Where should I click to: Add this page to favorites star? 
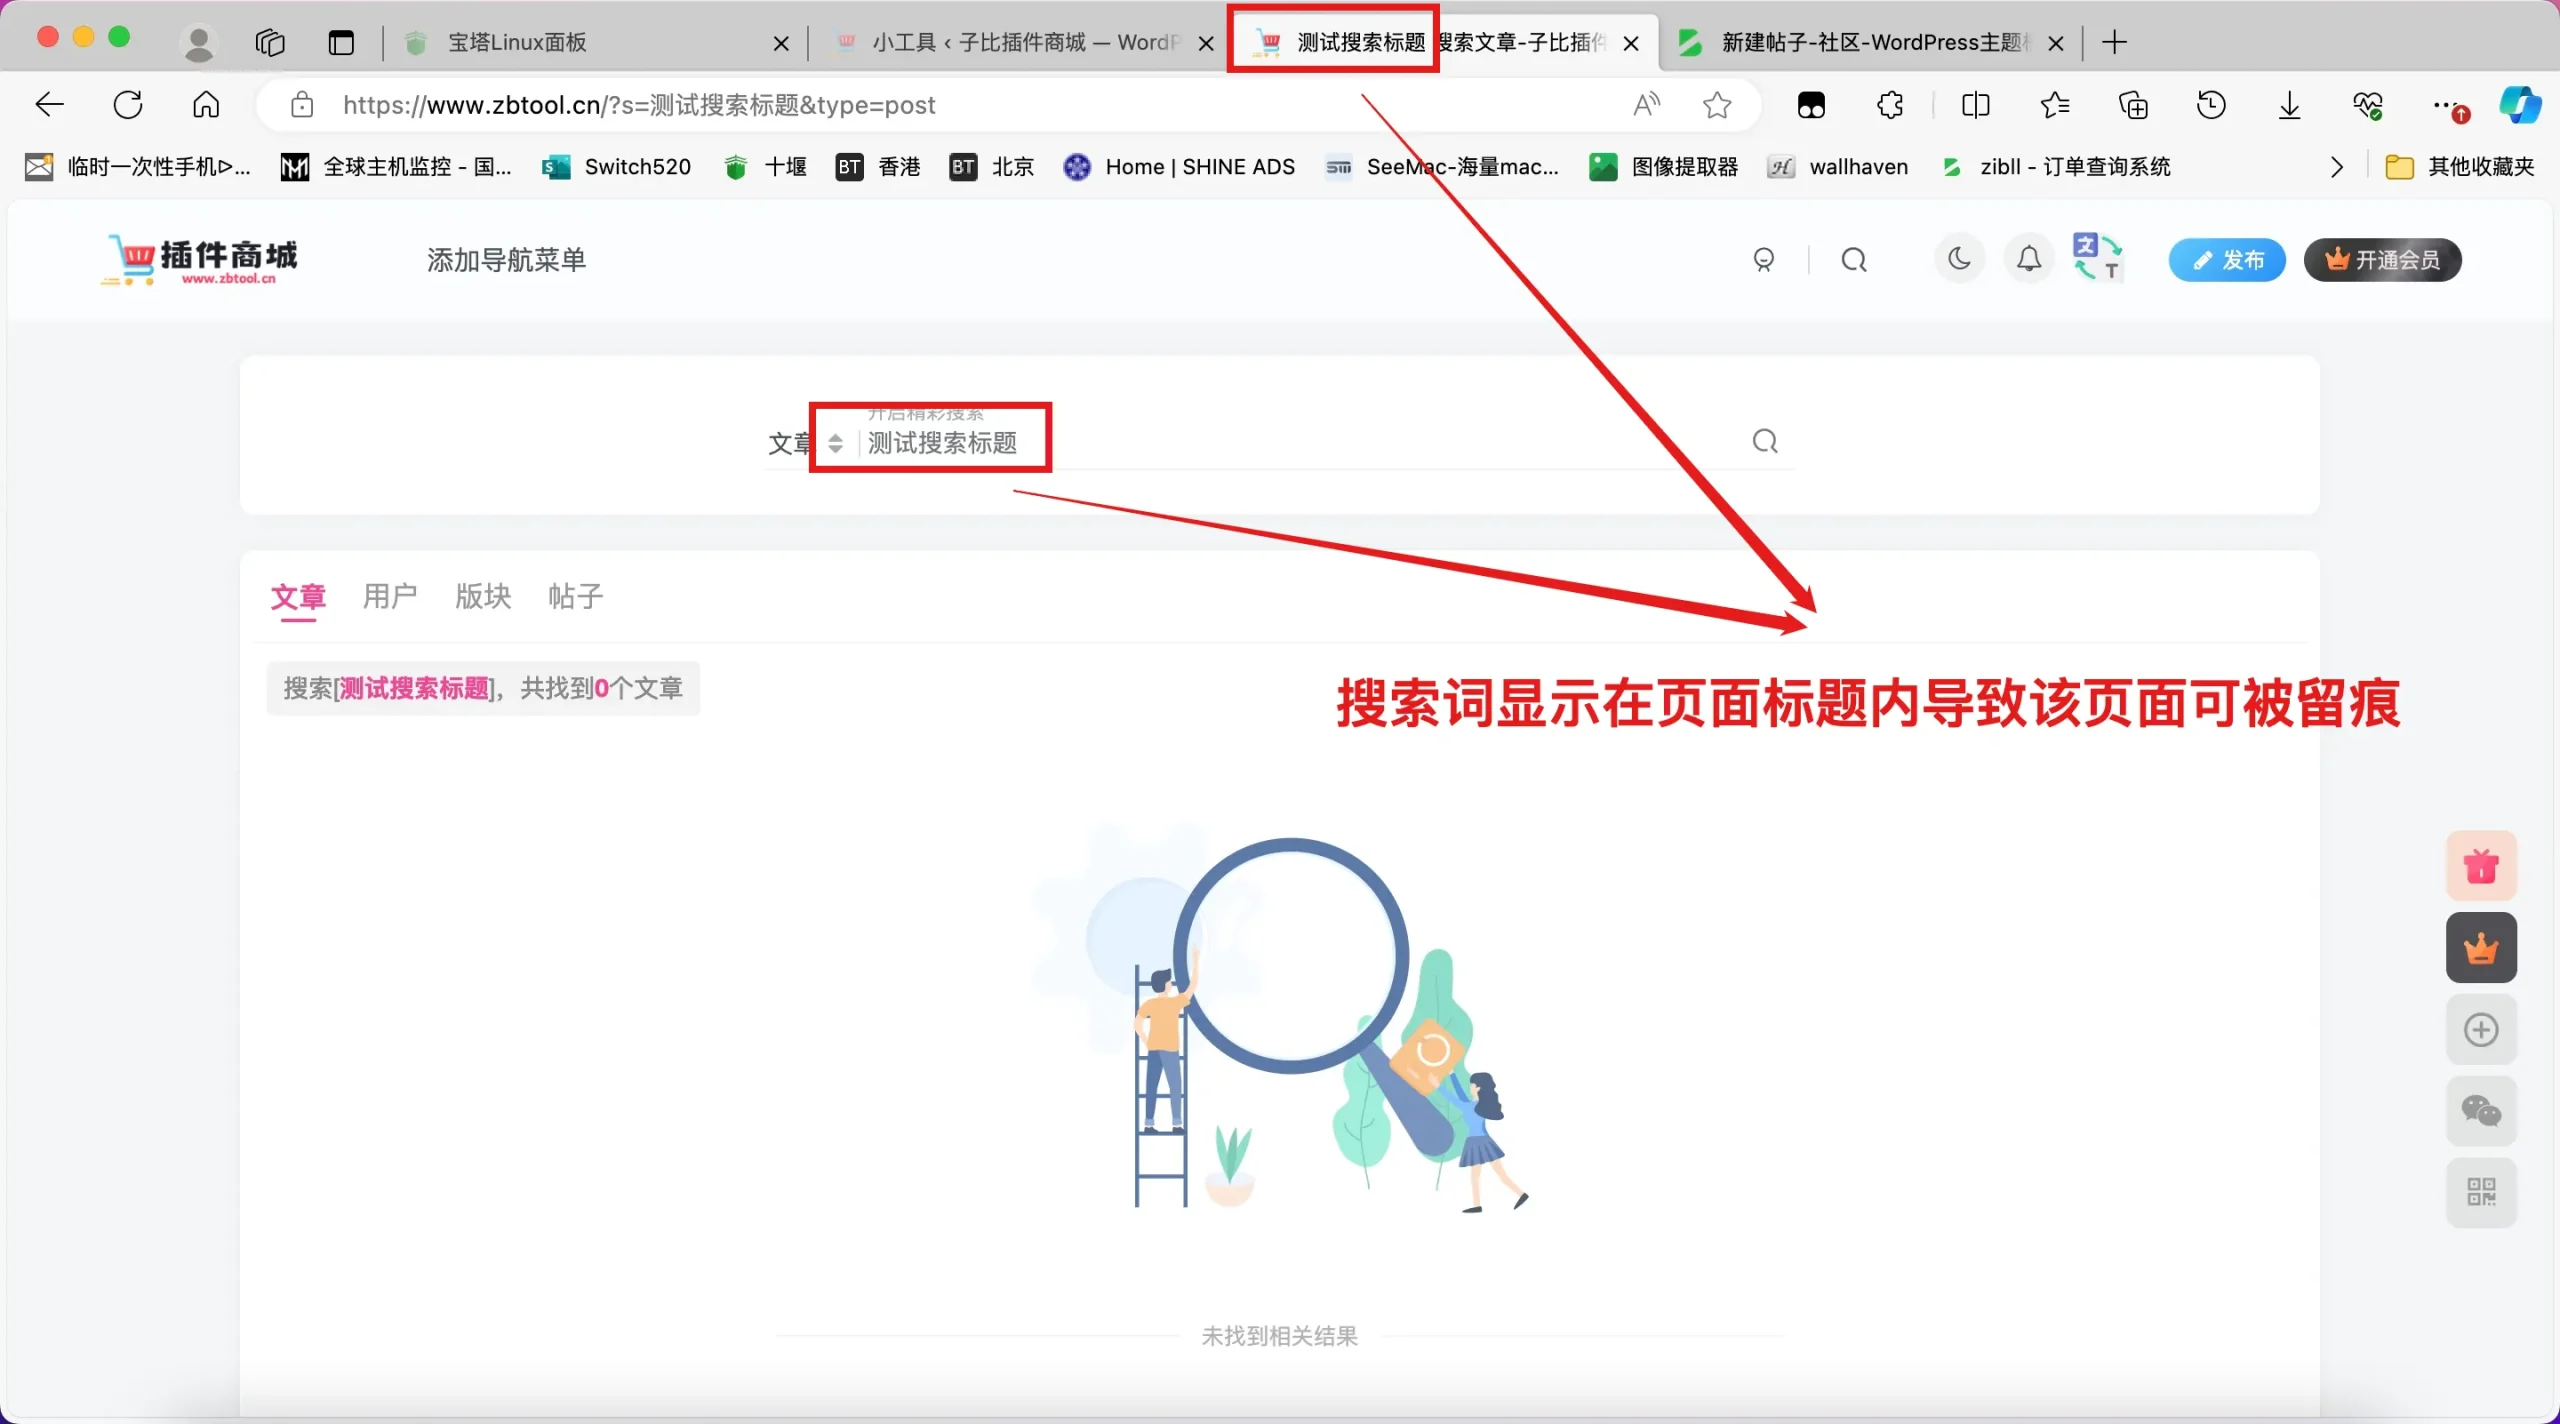1717,105
